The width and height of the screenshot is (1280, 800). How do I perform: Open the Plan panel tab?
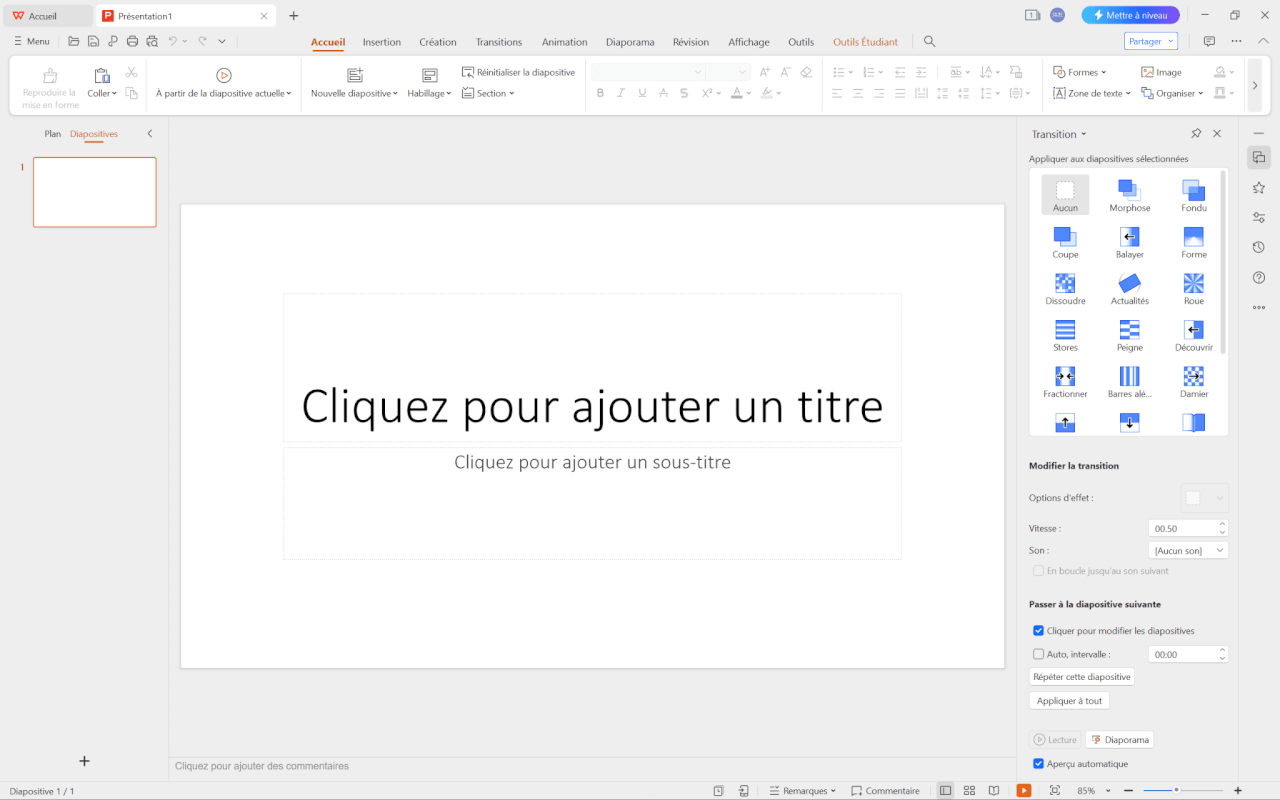point(52,133)
